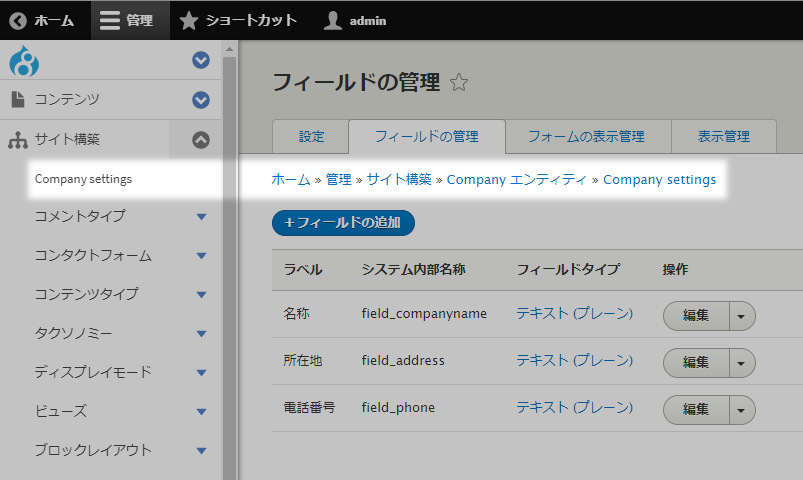The image size is (803, 480).
Task: Click 編集 button for 所在地 field
Action: coord(696,362)
